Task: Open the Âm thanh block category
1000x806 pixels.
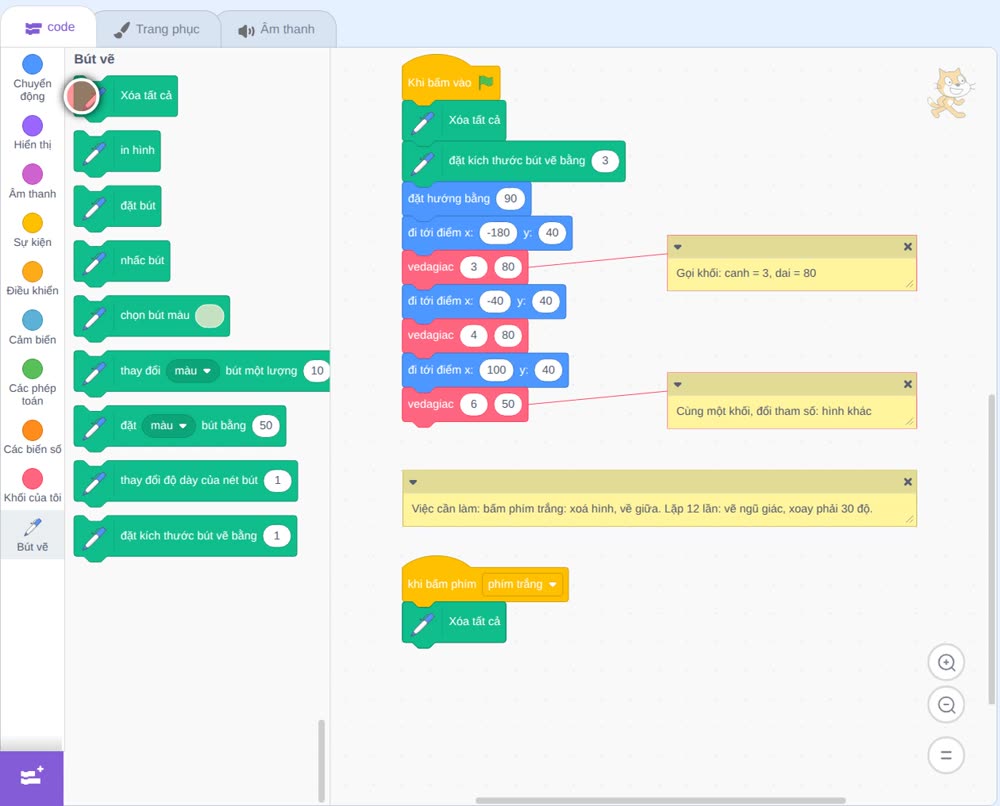Action: point(33,181)
